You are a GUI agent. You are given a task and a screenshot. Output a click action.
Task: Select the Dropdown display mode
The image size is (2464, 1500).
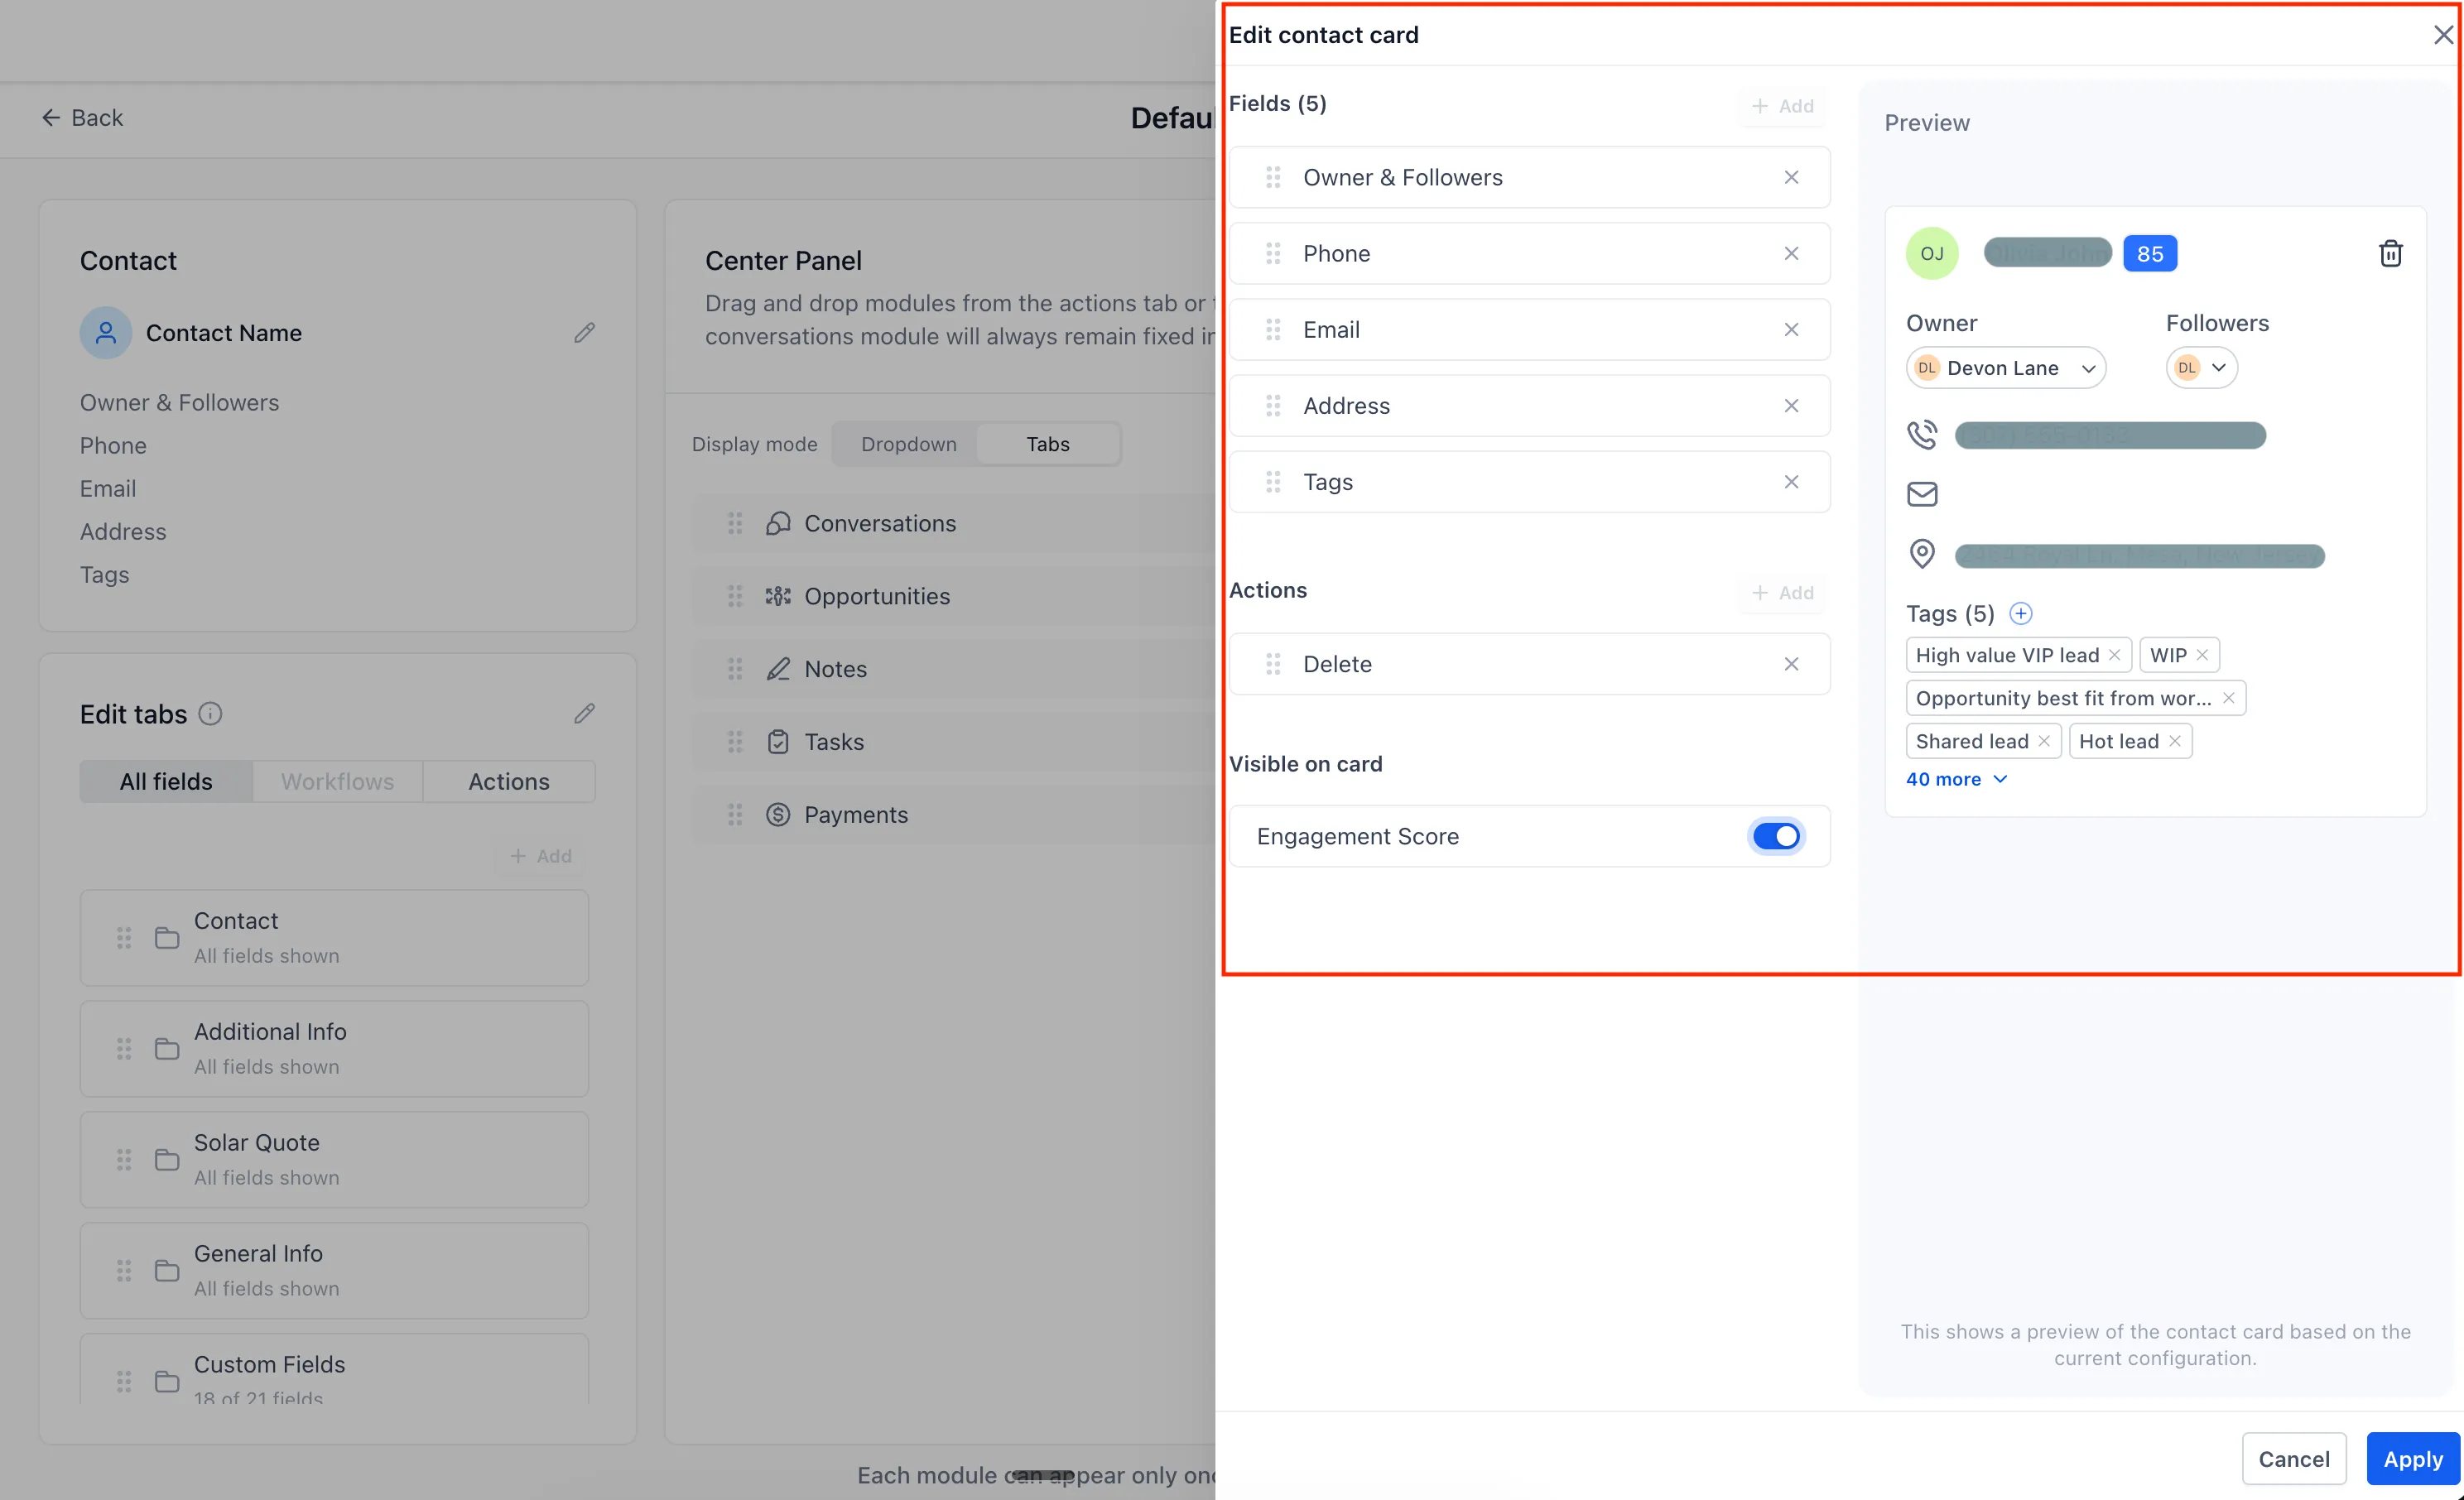908,444
